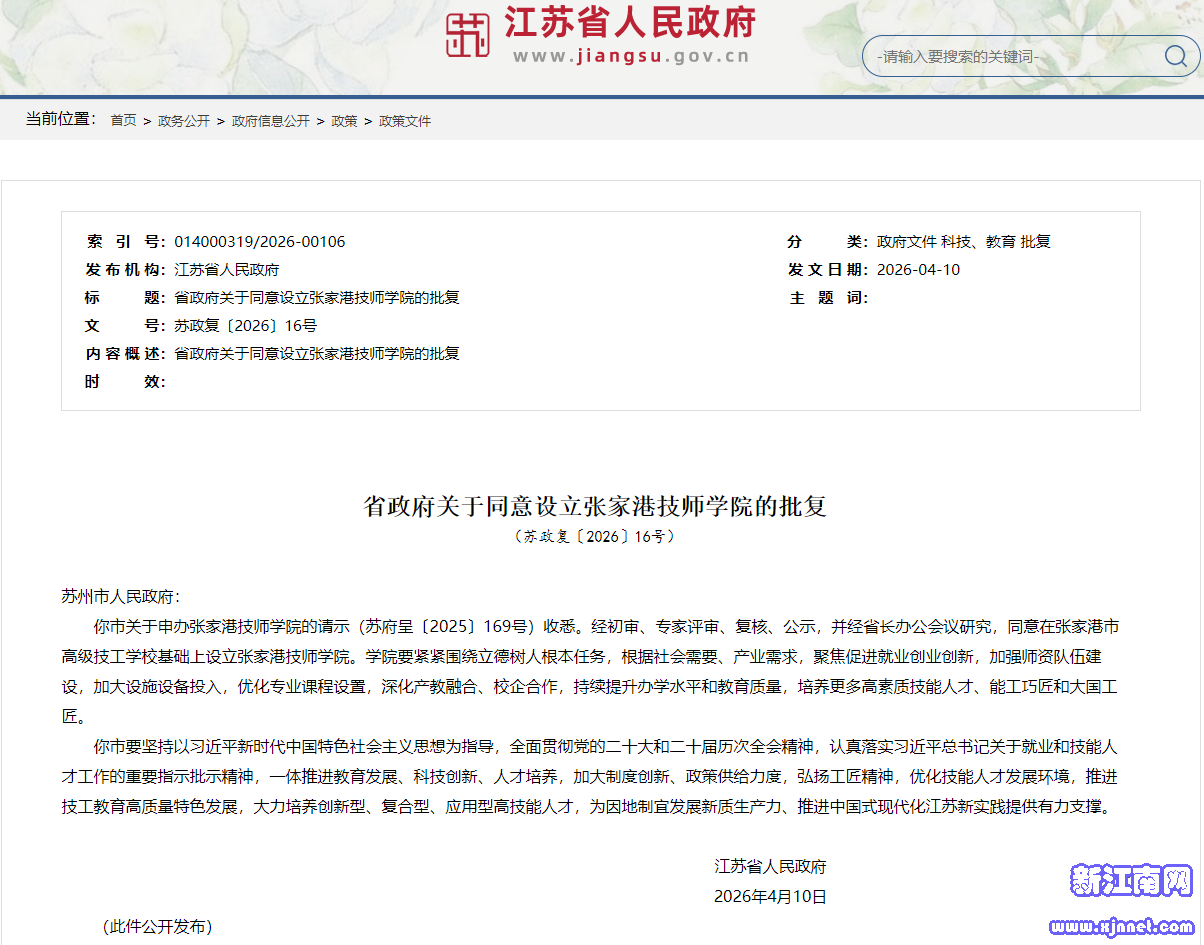Click the 江苏省人民政府 header site title
Screen dimensions: 1204x945
pyautogui.click(x=629, y=23)
